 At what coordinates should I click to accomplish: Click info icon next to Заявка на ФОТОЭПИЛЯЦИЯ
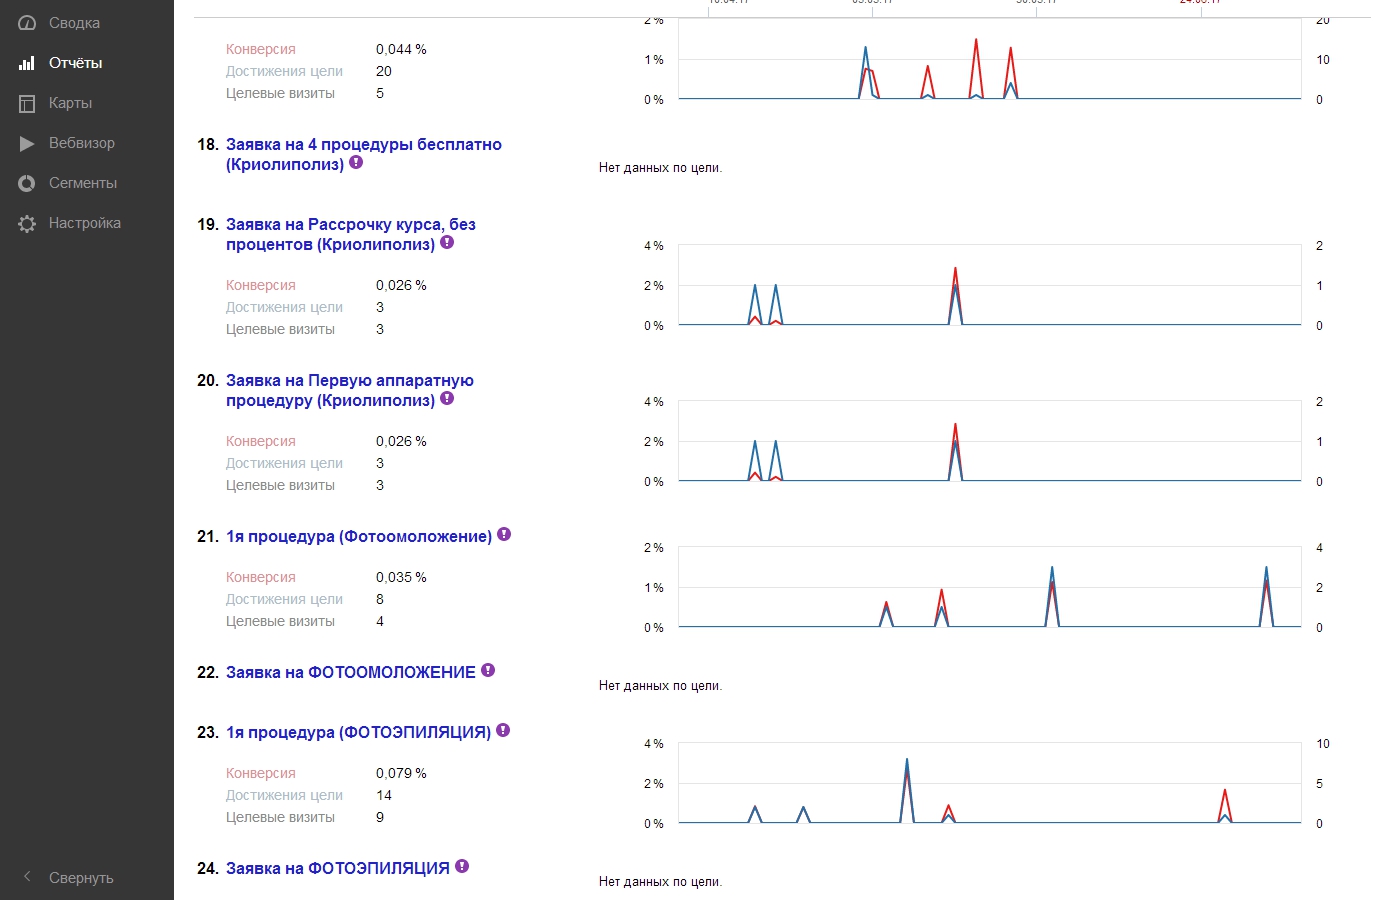(462, 867)
